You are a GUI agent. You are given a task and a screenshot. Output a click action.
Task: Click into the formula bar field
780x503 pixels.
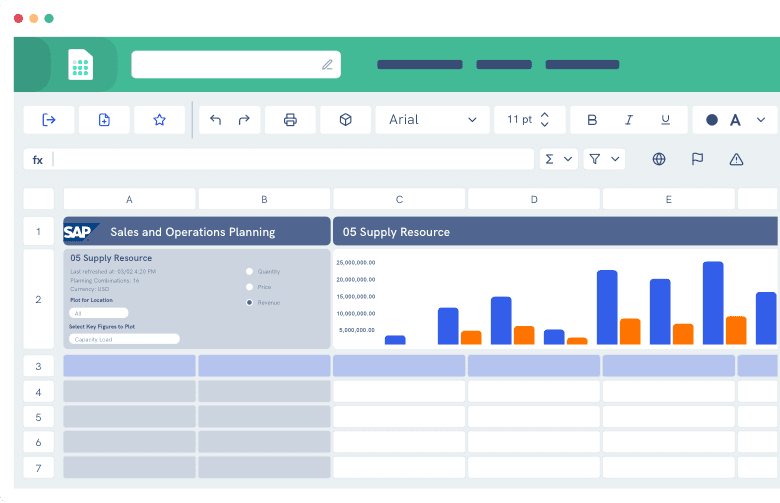click(292, 159)
